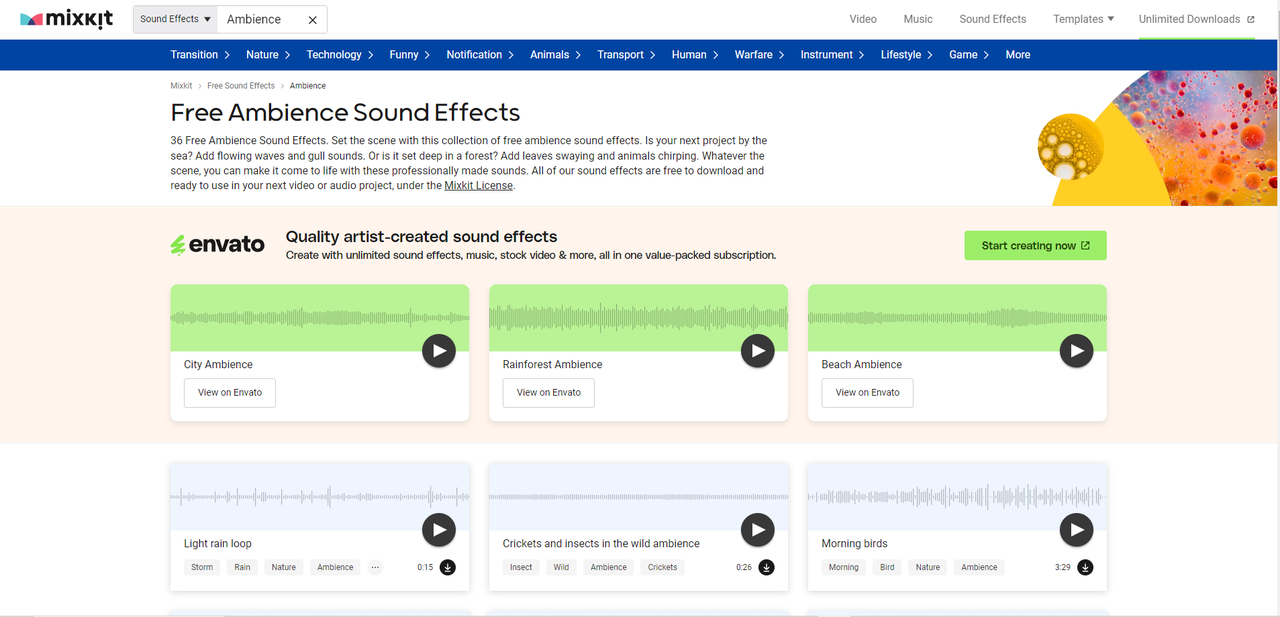View City Ambience on Envato
Image resolution: width=1280 pixels, height=617 pixels.
[x=230, y=392]
